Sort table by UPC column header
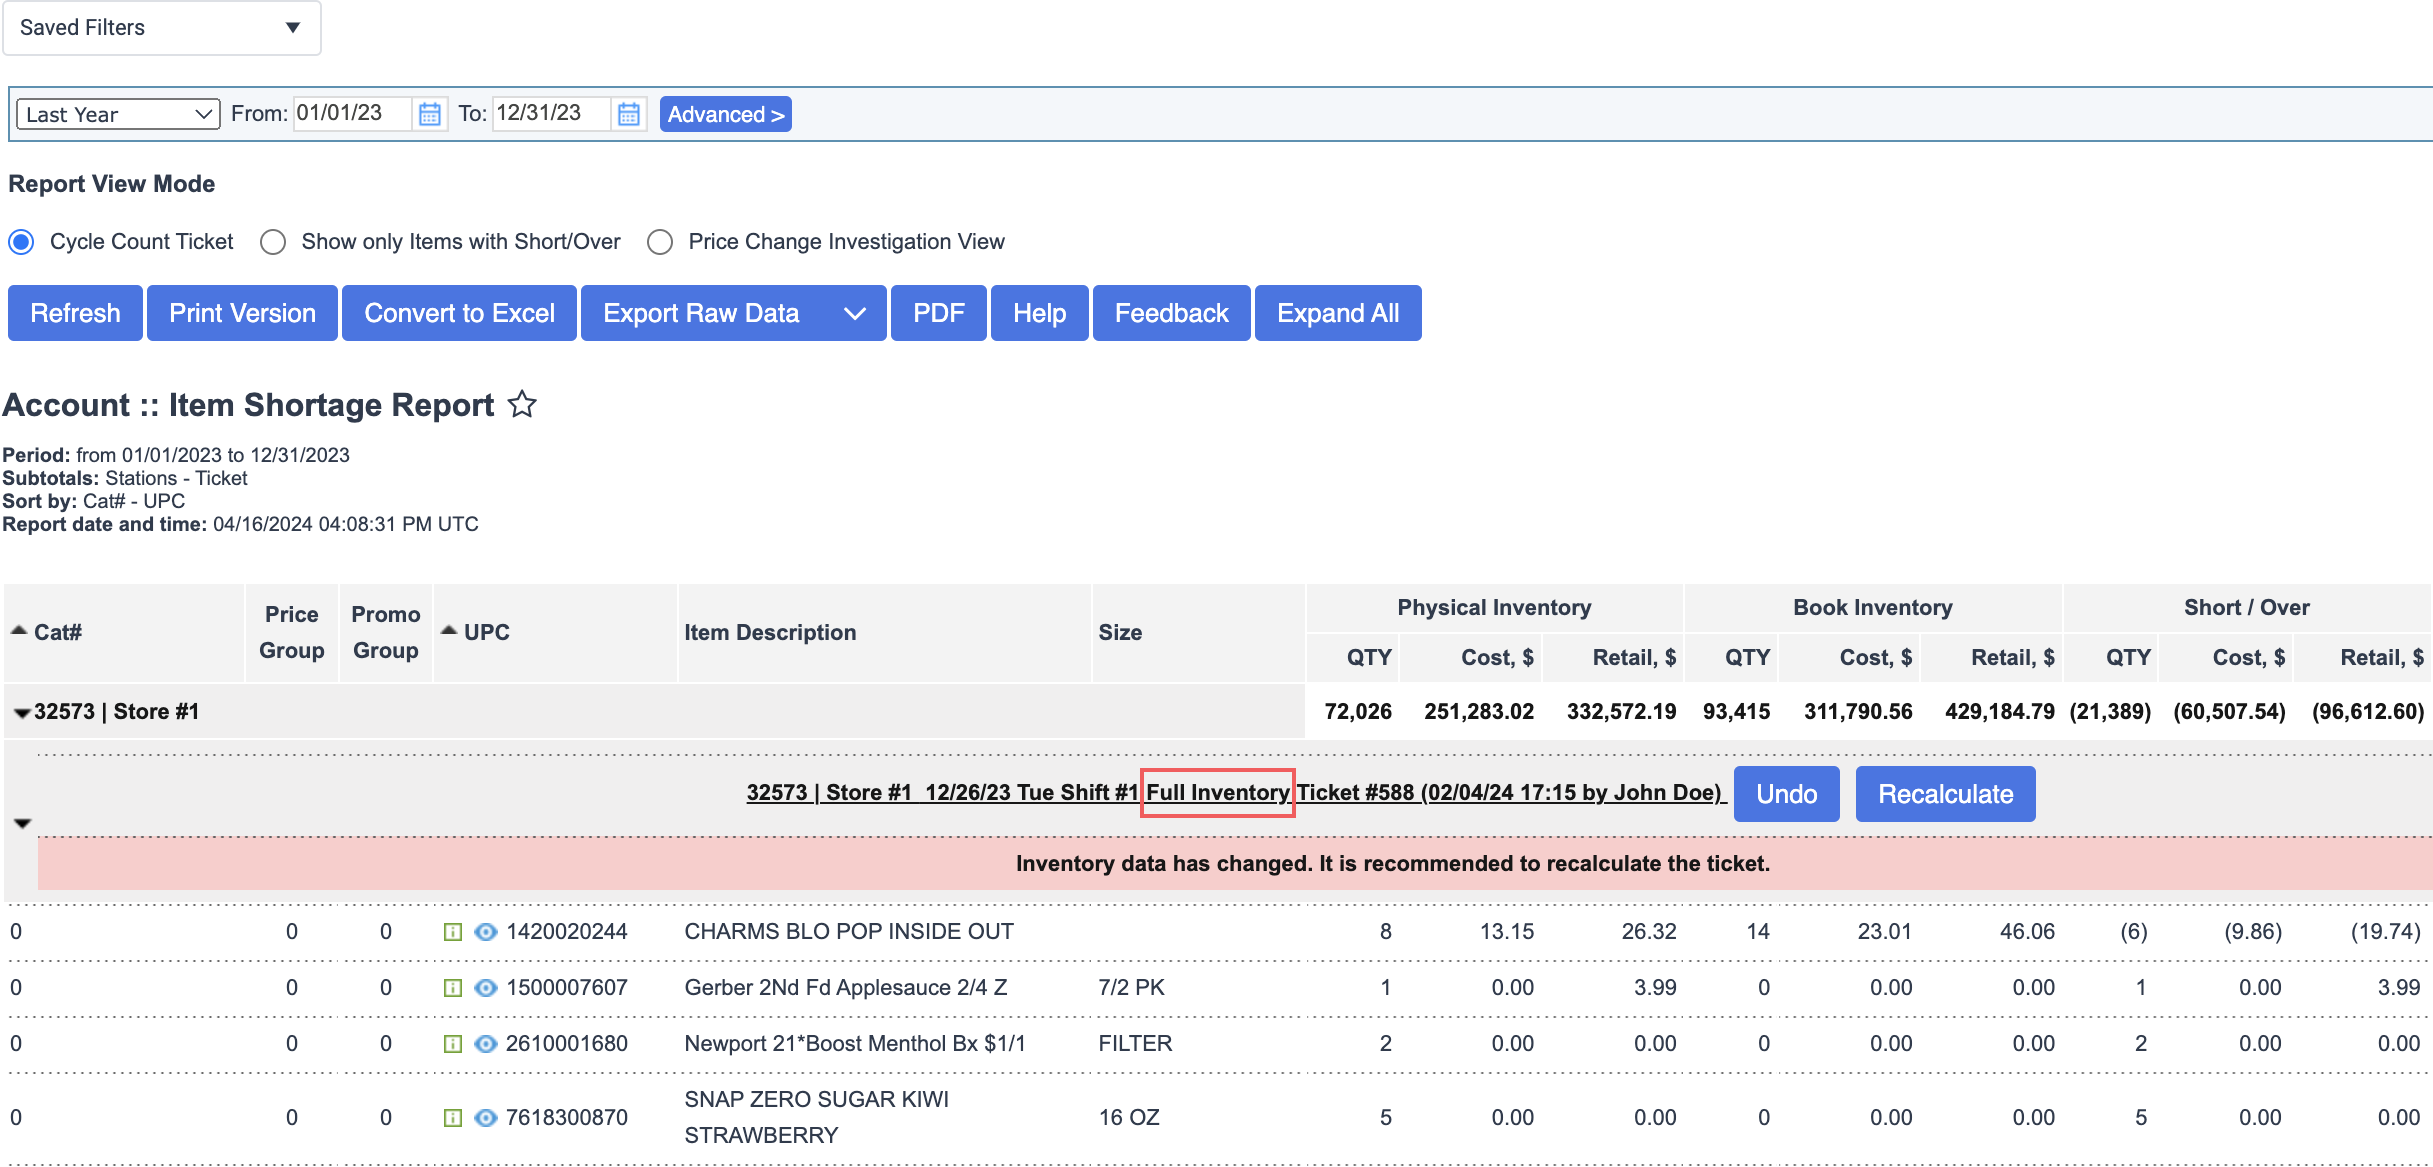2433x1167 pixels. pos(486,632)
